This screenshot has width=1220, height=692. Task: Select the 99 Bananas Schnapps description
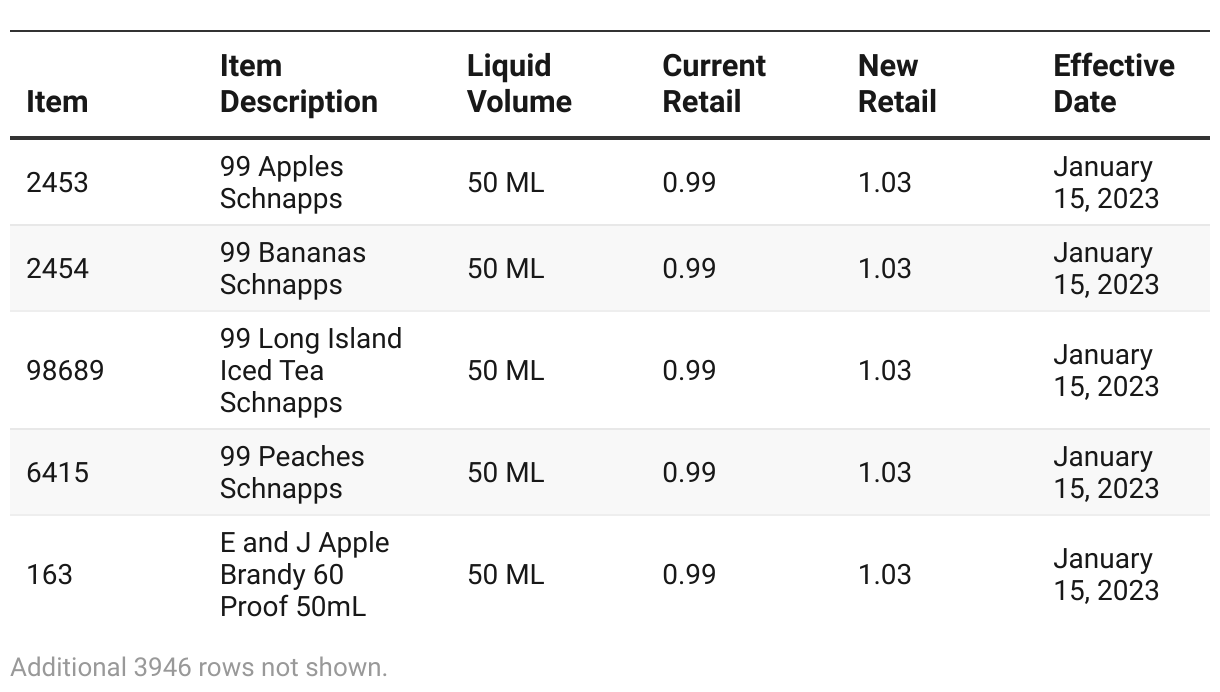(x=293, y=269)
